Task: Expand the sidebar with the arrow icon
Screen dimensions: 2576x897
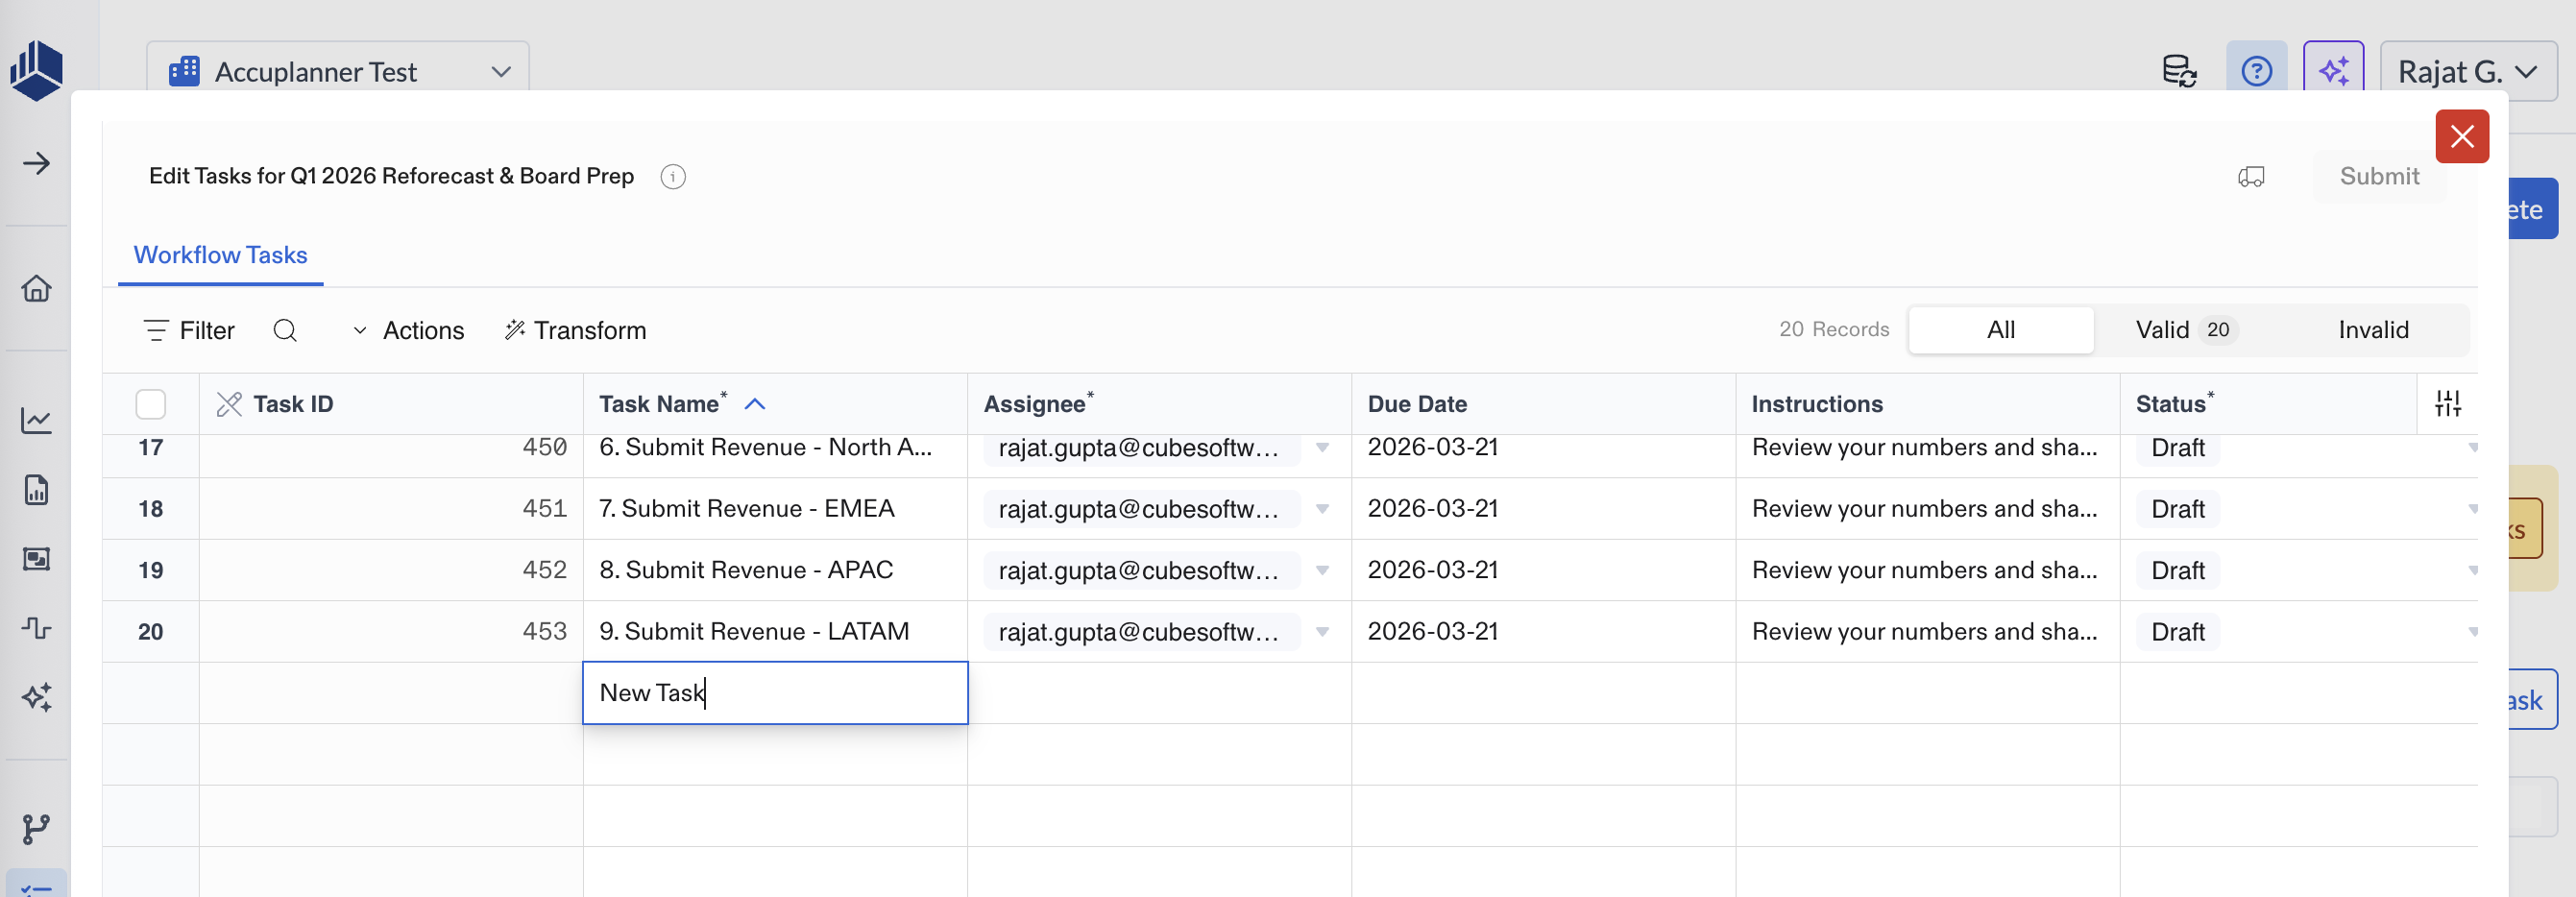Action: pyautogui.click(x=37, y=163)
